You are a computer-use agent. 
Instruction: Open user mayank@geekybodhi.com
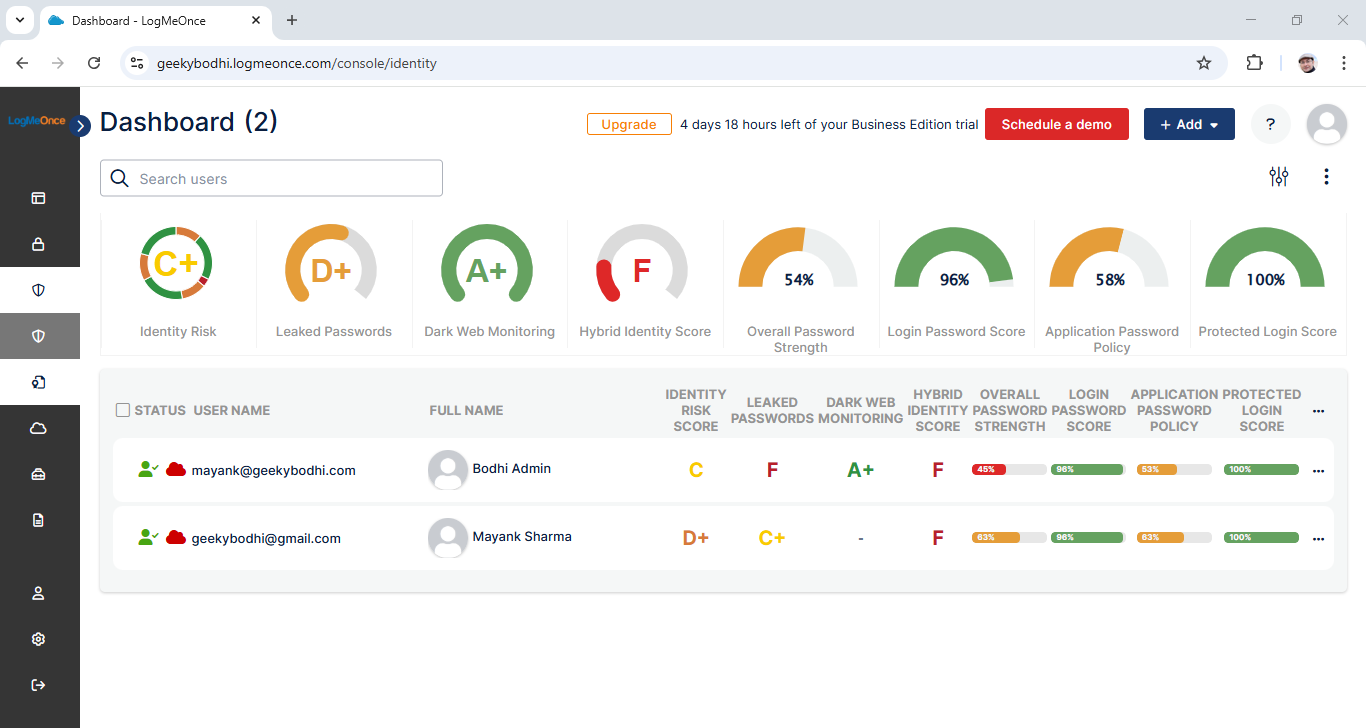click(273, 470)
